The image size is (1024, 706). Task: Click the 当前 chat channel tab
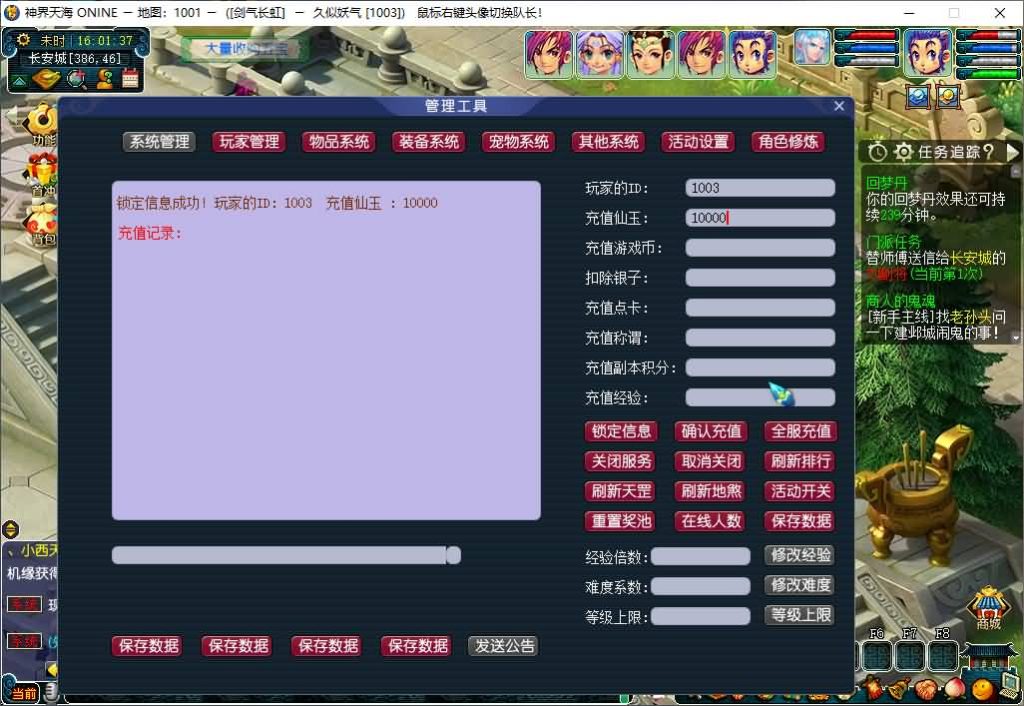pyautogui.click(x=24, y=694)
